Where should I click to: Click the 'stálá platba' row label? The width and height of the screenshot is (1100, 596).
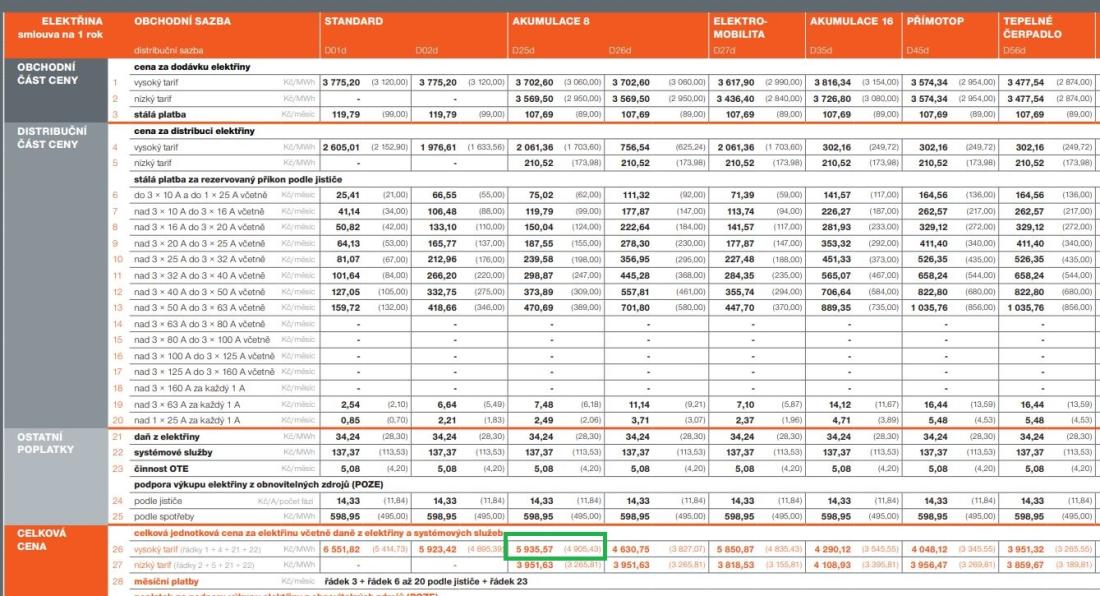[160, 114]
